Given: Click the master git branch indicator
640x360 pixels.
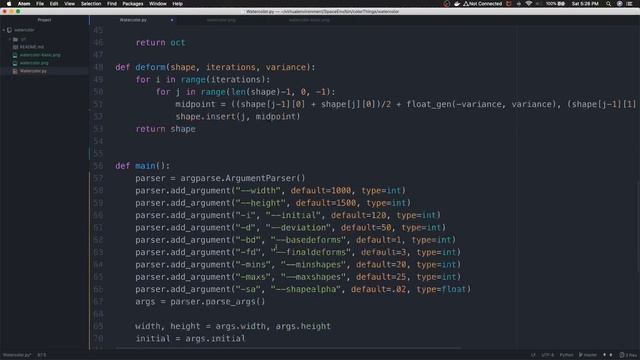Looking at the screenshot, I should pos(588,355).
